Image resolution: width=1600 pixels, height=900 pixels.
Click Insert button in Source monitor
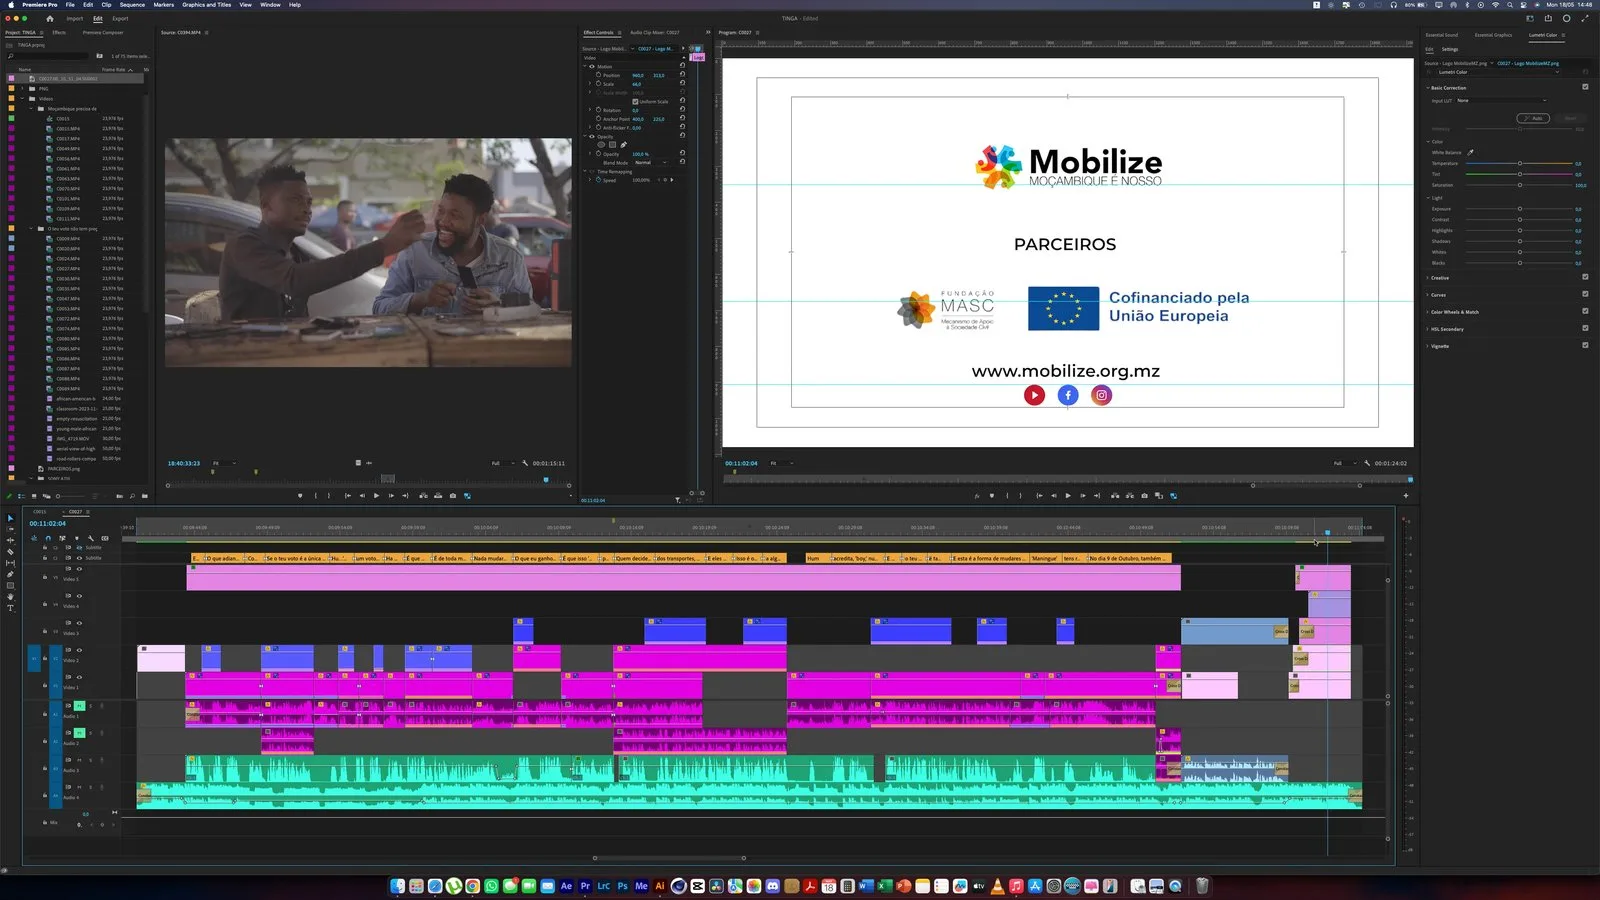pos(423,495)
